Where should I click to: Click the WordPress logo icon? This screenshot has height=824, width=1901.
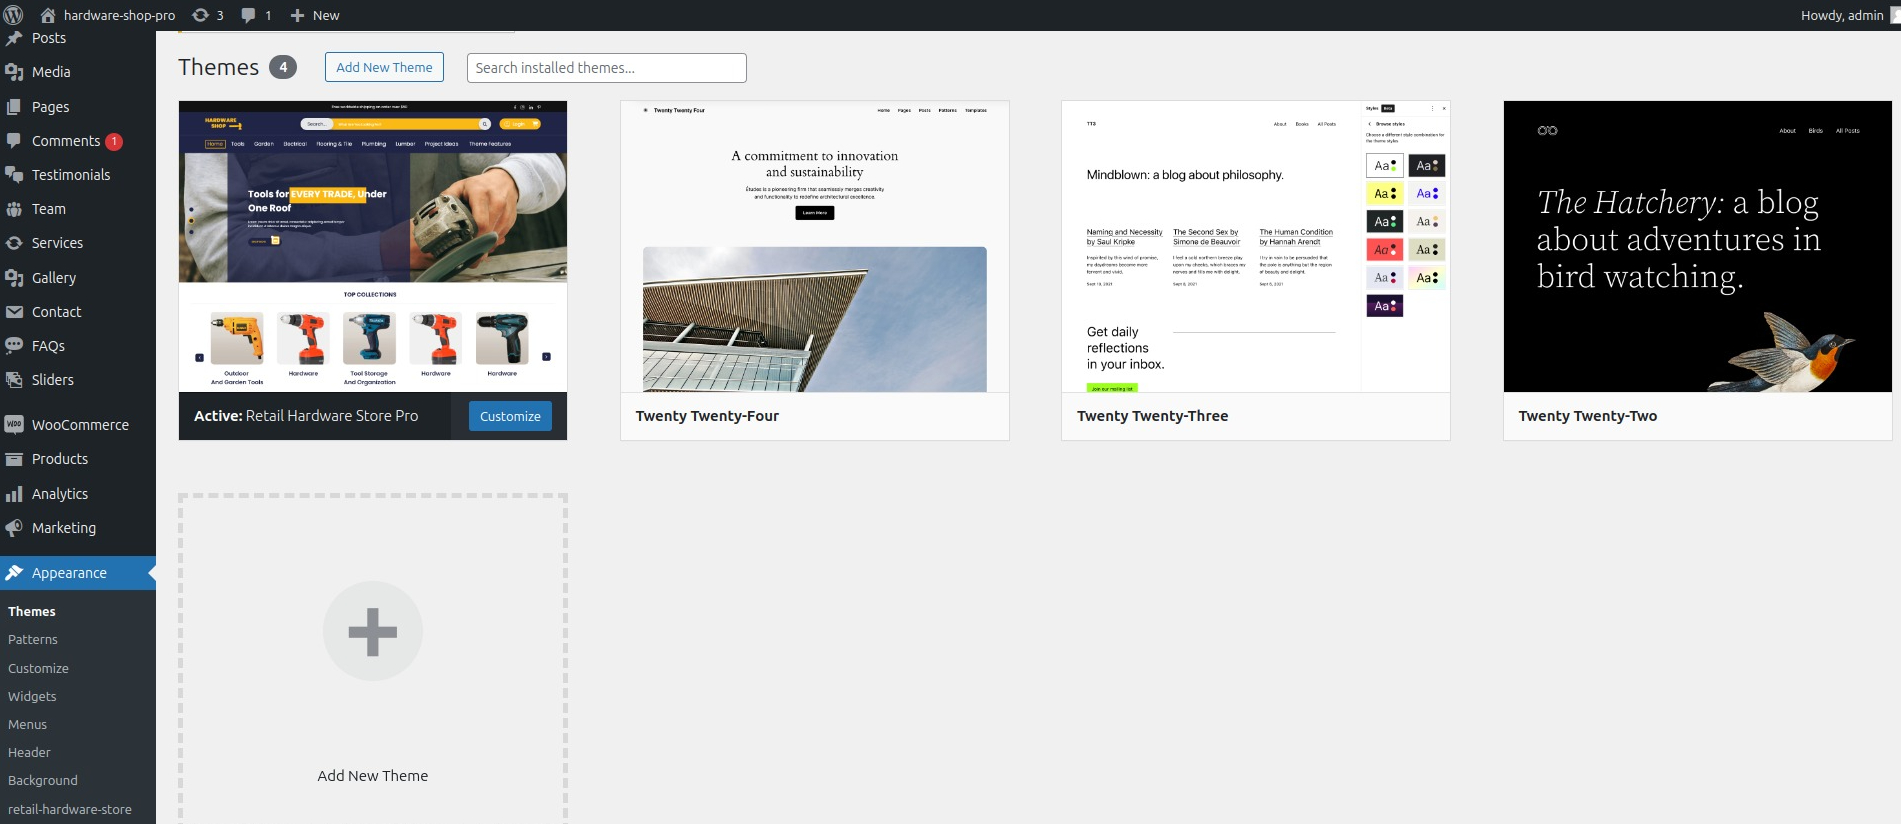point(13,15)
